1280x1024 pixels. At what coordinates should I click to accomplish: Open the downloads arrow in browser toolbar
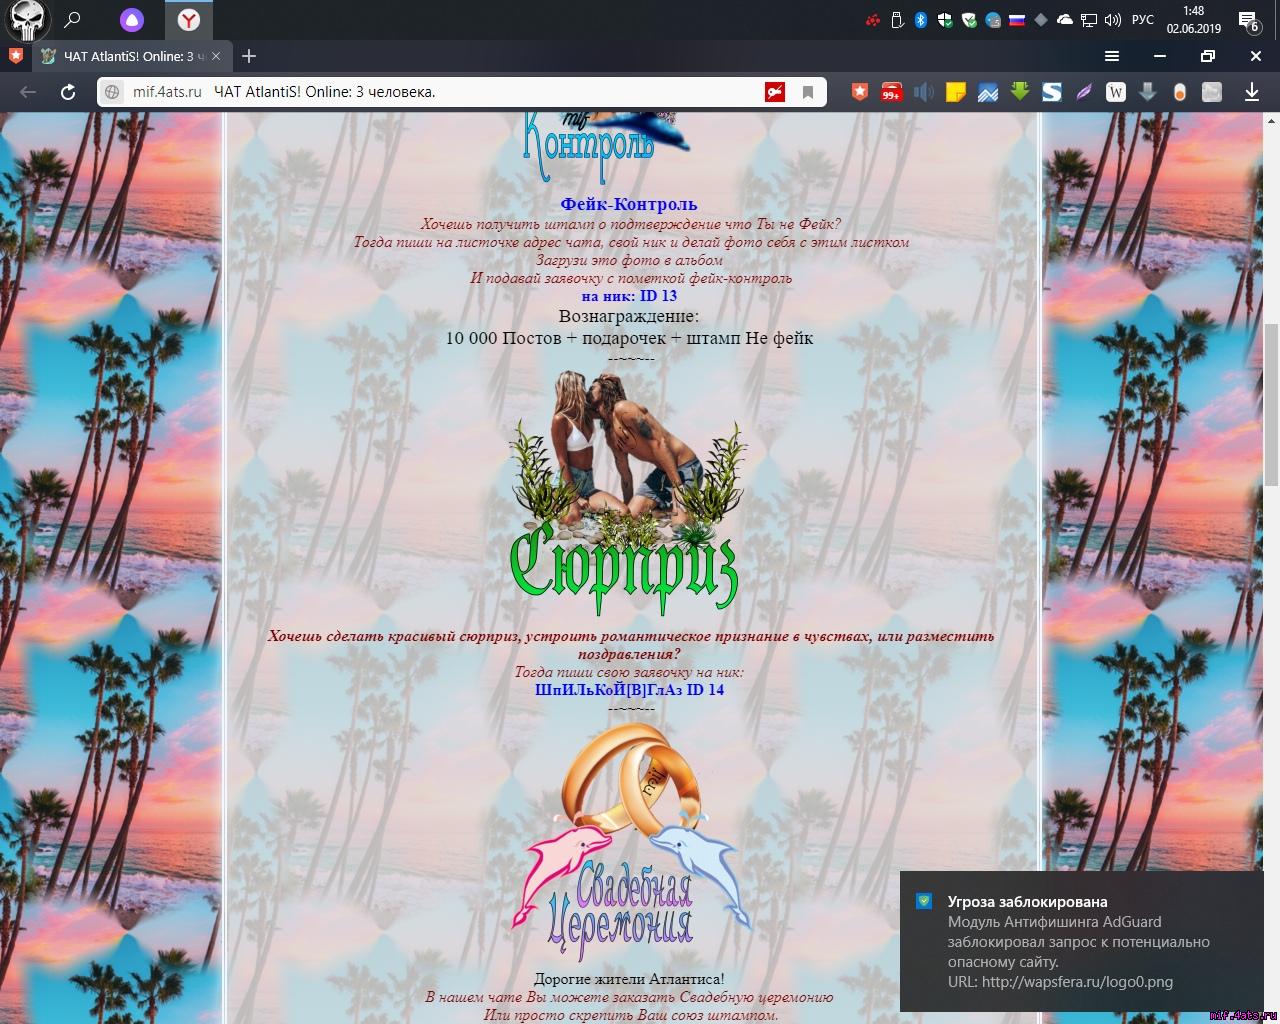point(1251,92)
